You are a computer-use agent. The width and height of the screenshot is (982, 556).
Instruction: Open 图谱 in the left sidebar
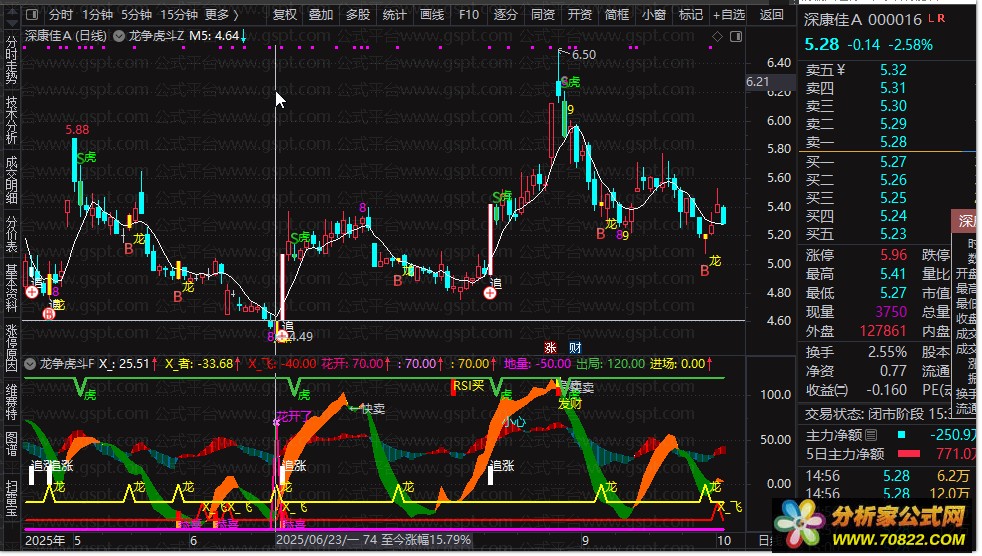point(11,444)
